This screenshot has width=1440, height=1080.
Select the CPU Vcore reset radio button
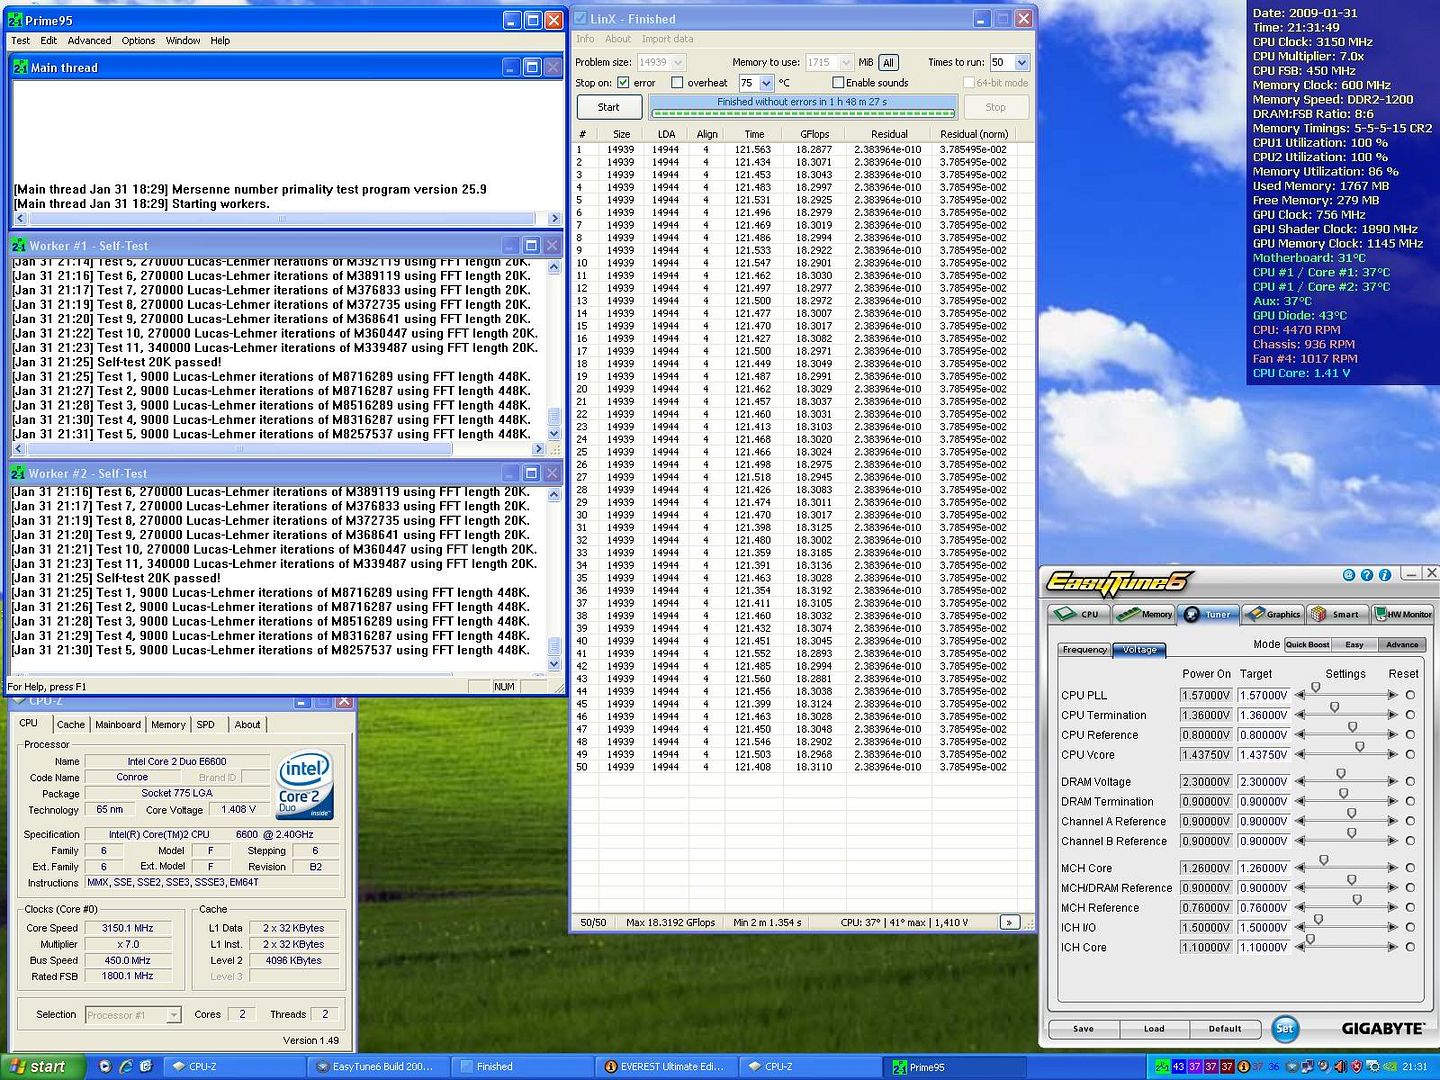click(x=1410, y=755)
